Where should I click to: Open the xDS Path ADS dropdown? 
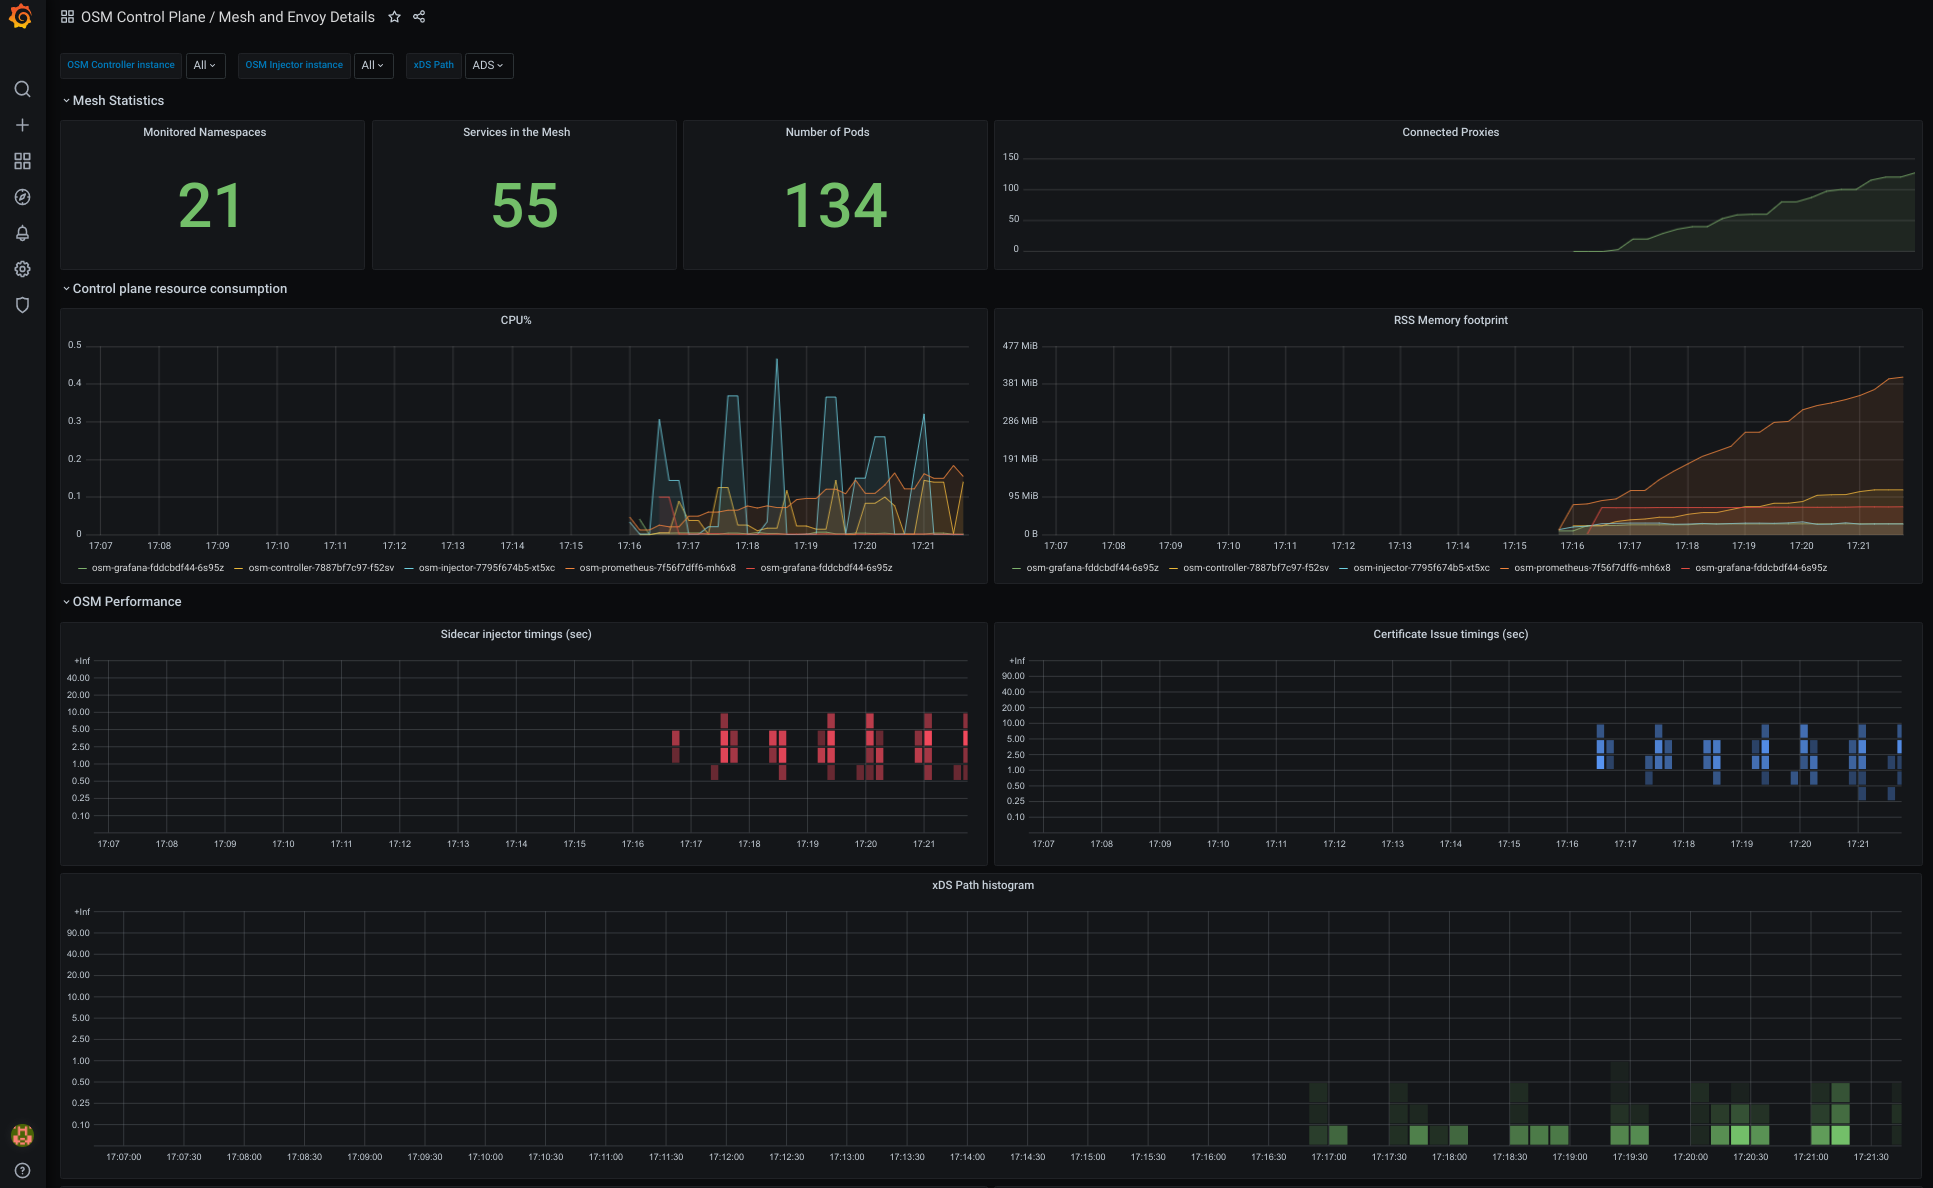tap(488, 65)
